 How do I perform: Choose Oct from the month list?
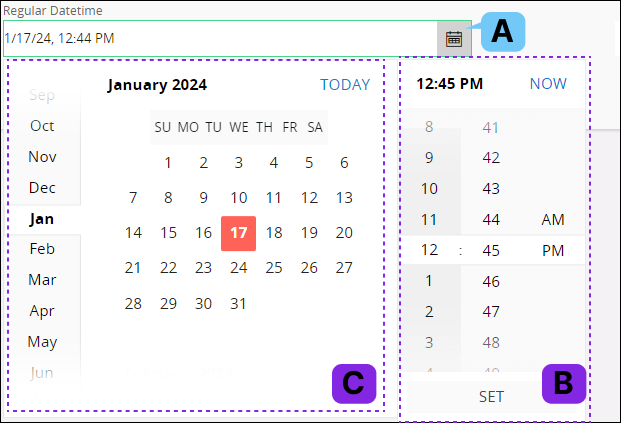pyautogui.click(x=42, y=126)
